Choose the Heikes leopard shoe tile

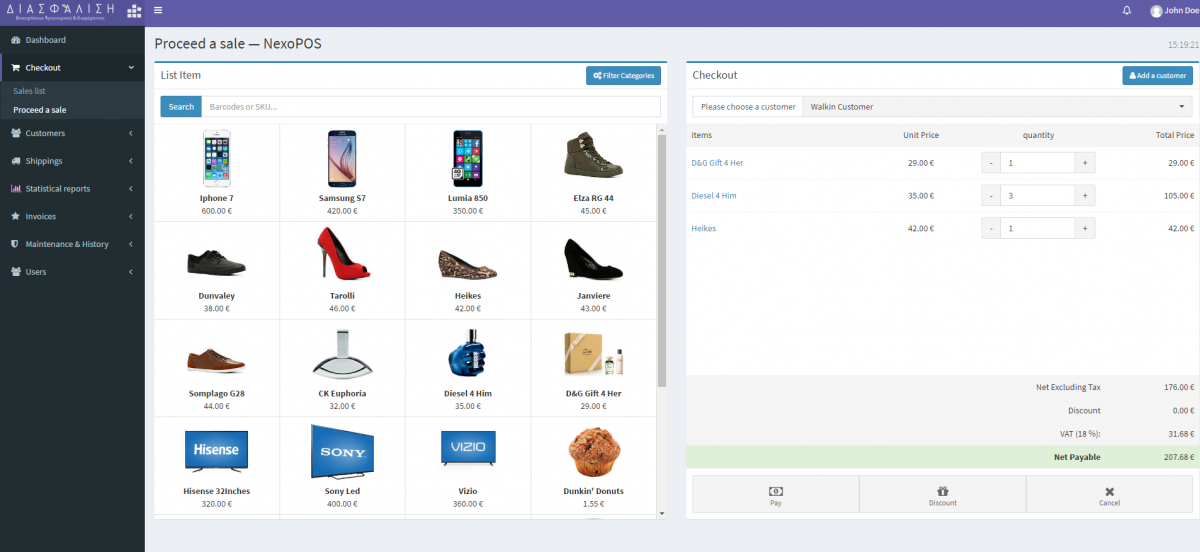pos(468,264)
